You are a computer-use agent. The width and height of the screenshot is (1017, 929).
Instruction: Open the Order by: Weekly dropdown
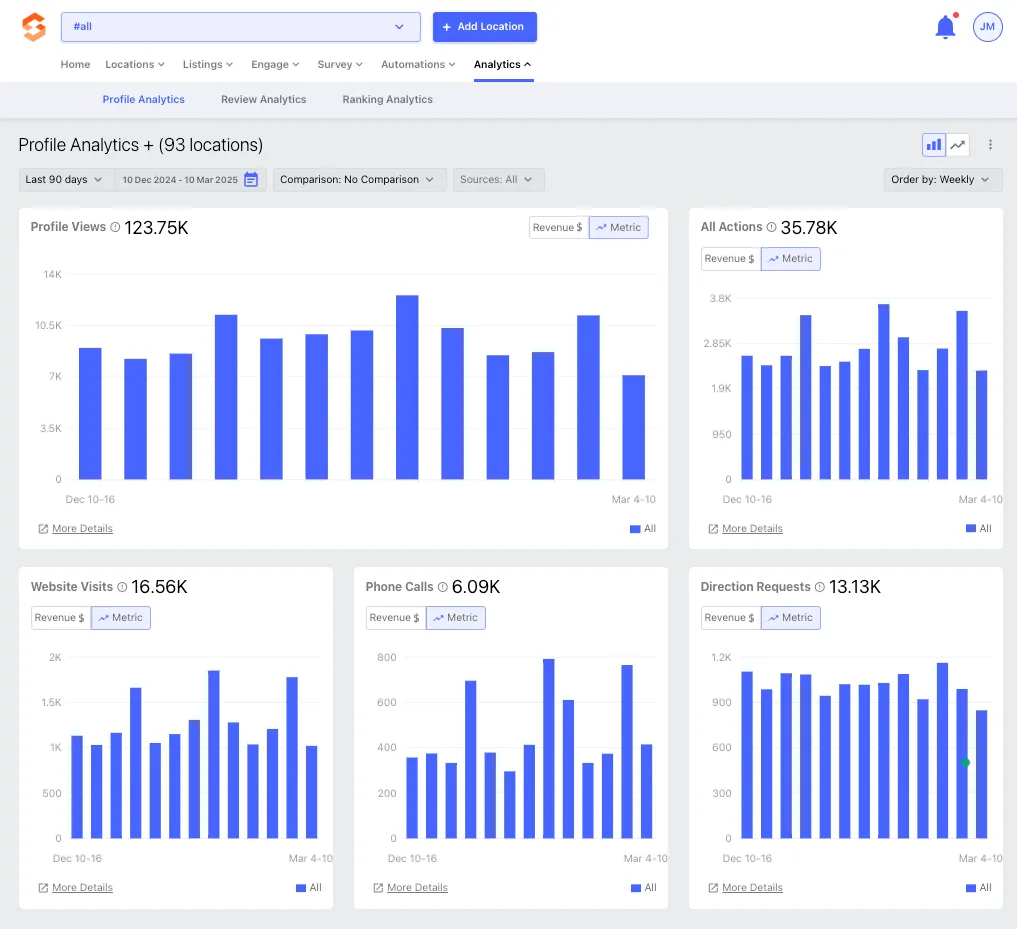point(942,180)
